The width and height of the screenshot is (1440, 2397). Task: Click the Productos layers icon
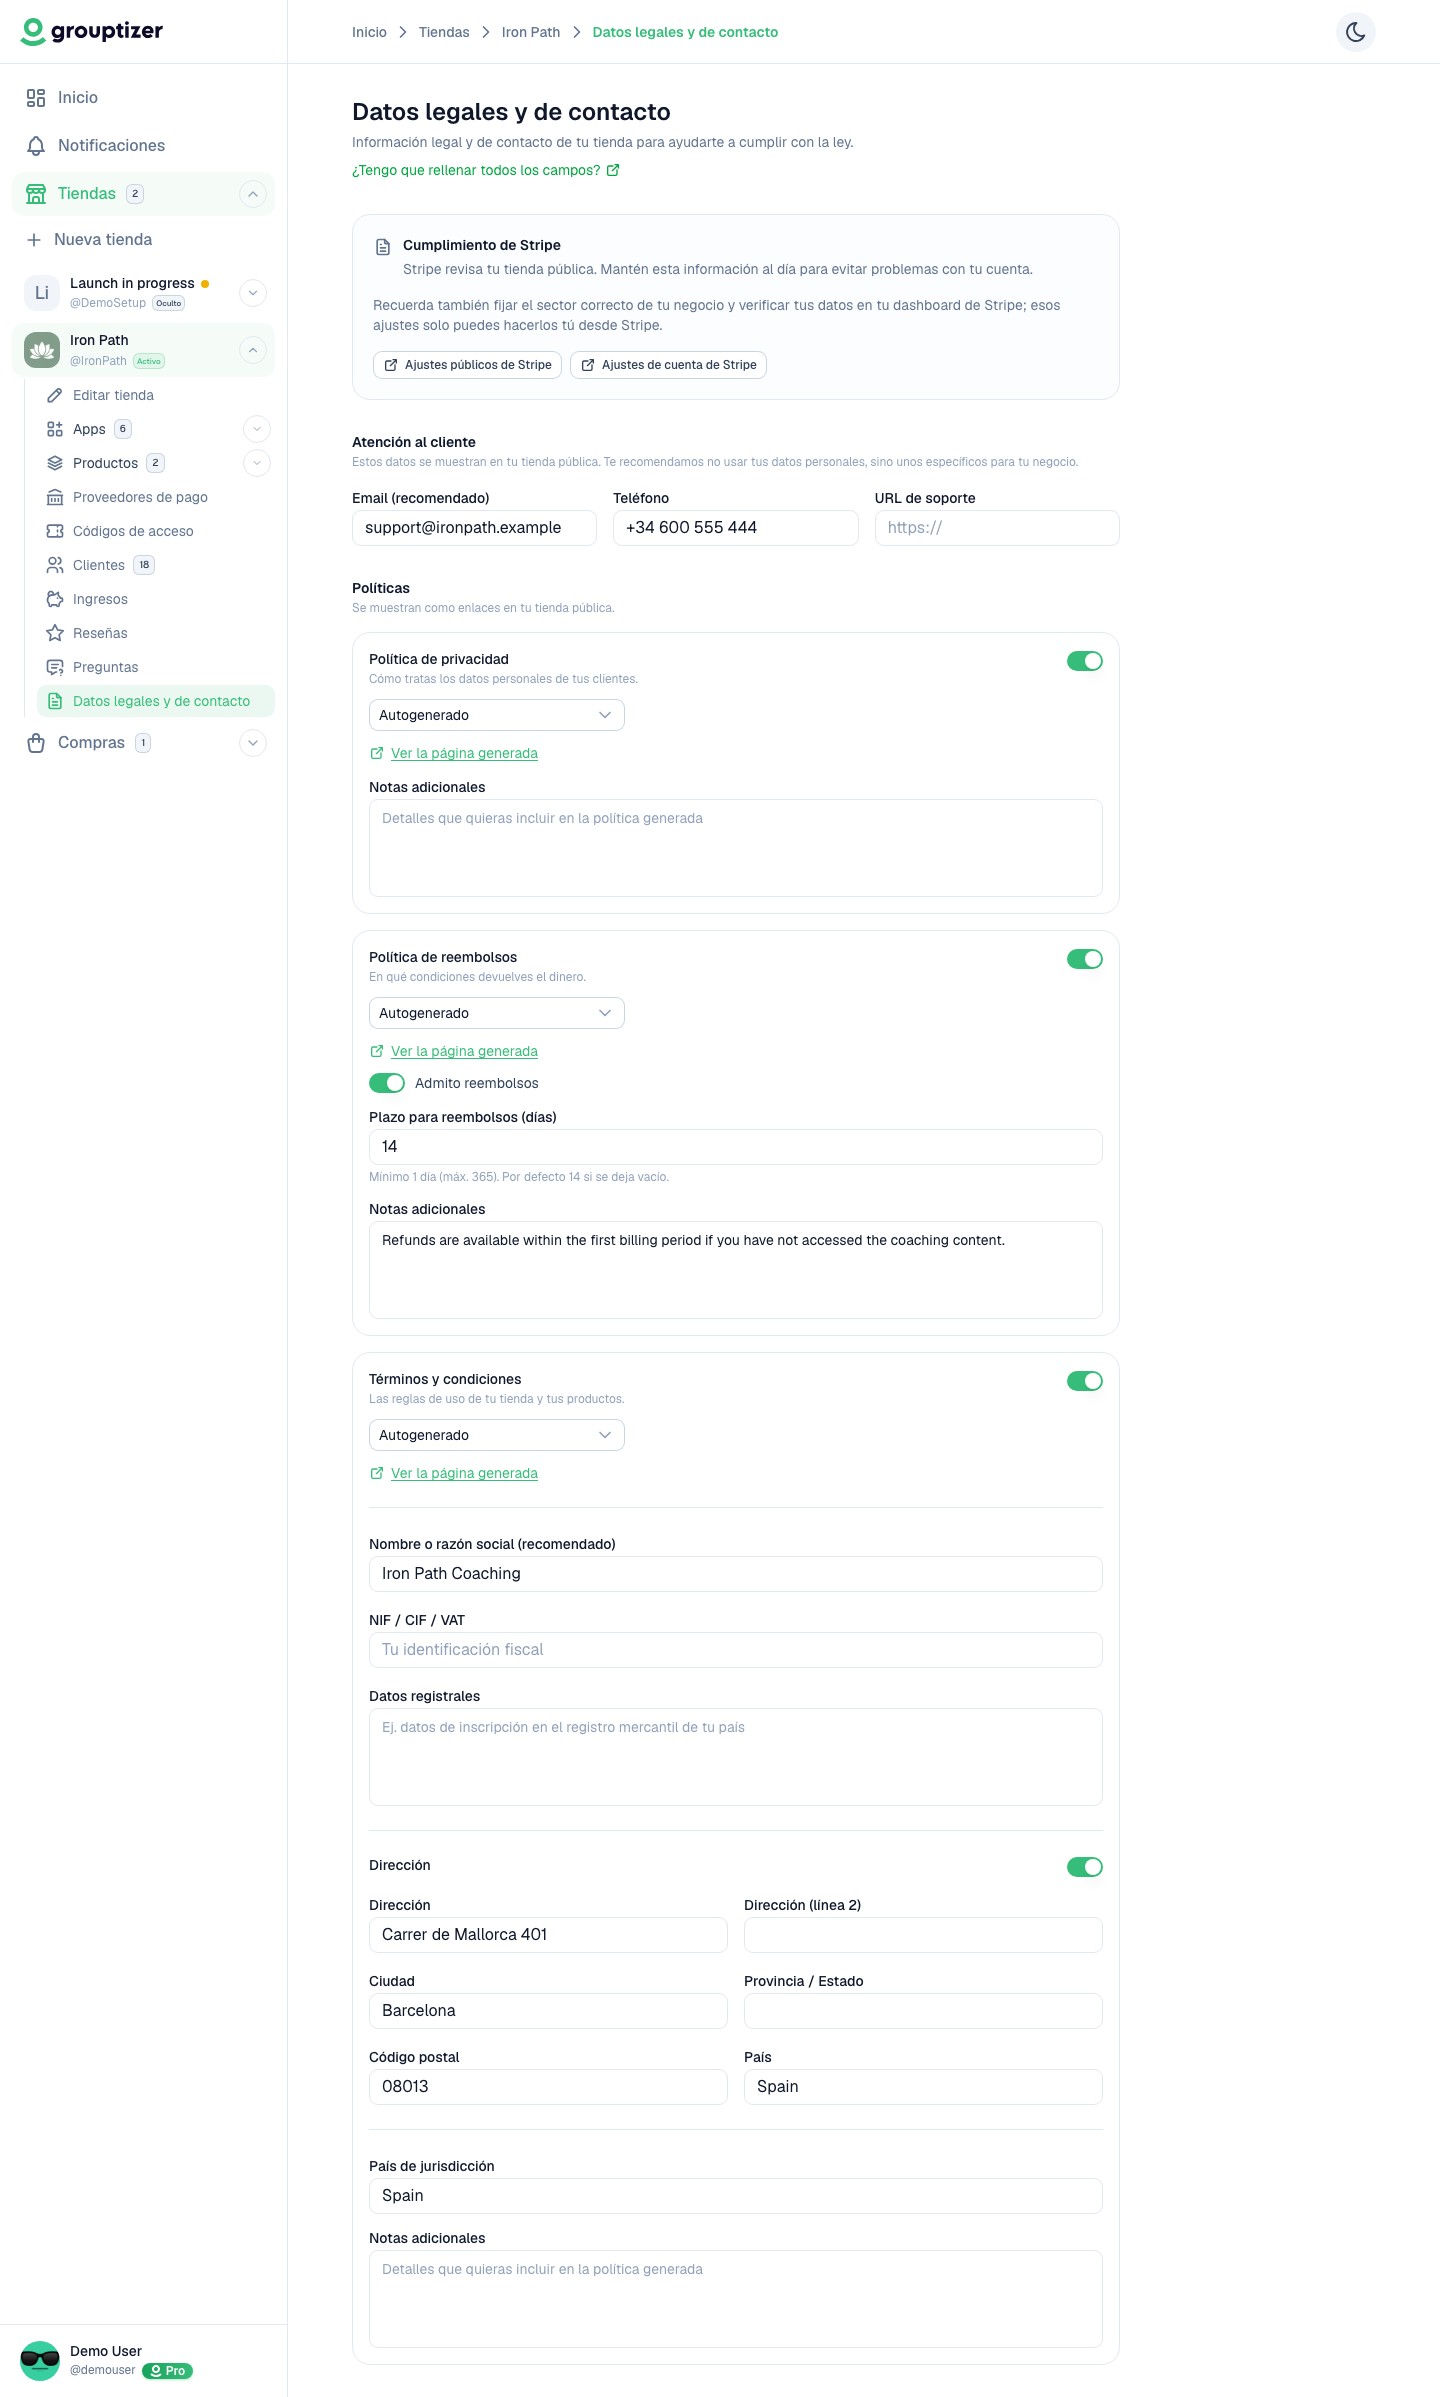coord(55,464)
